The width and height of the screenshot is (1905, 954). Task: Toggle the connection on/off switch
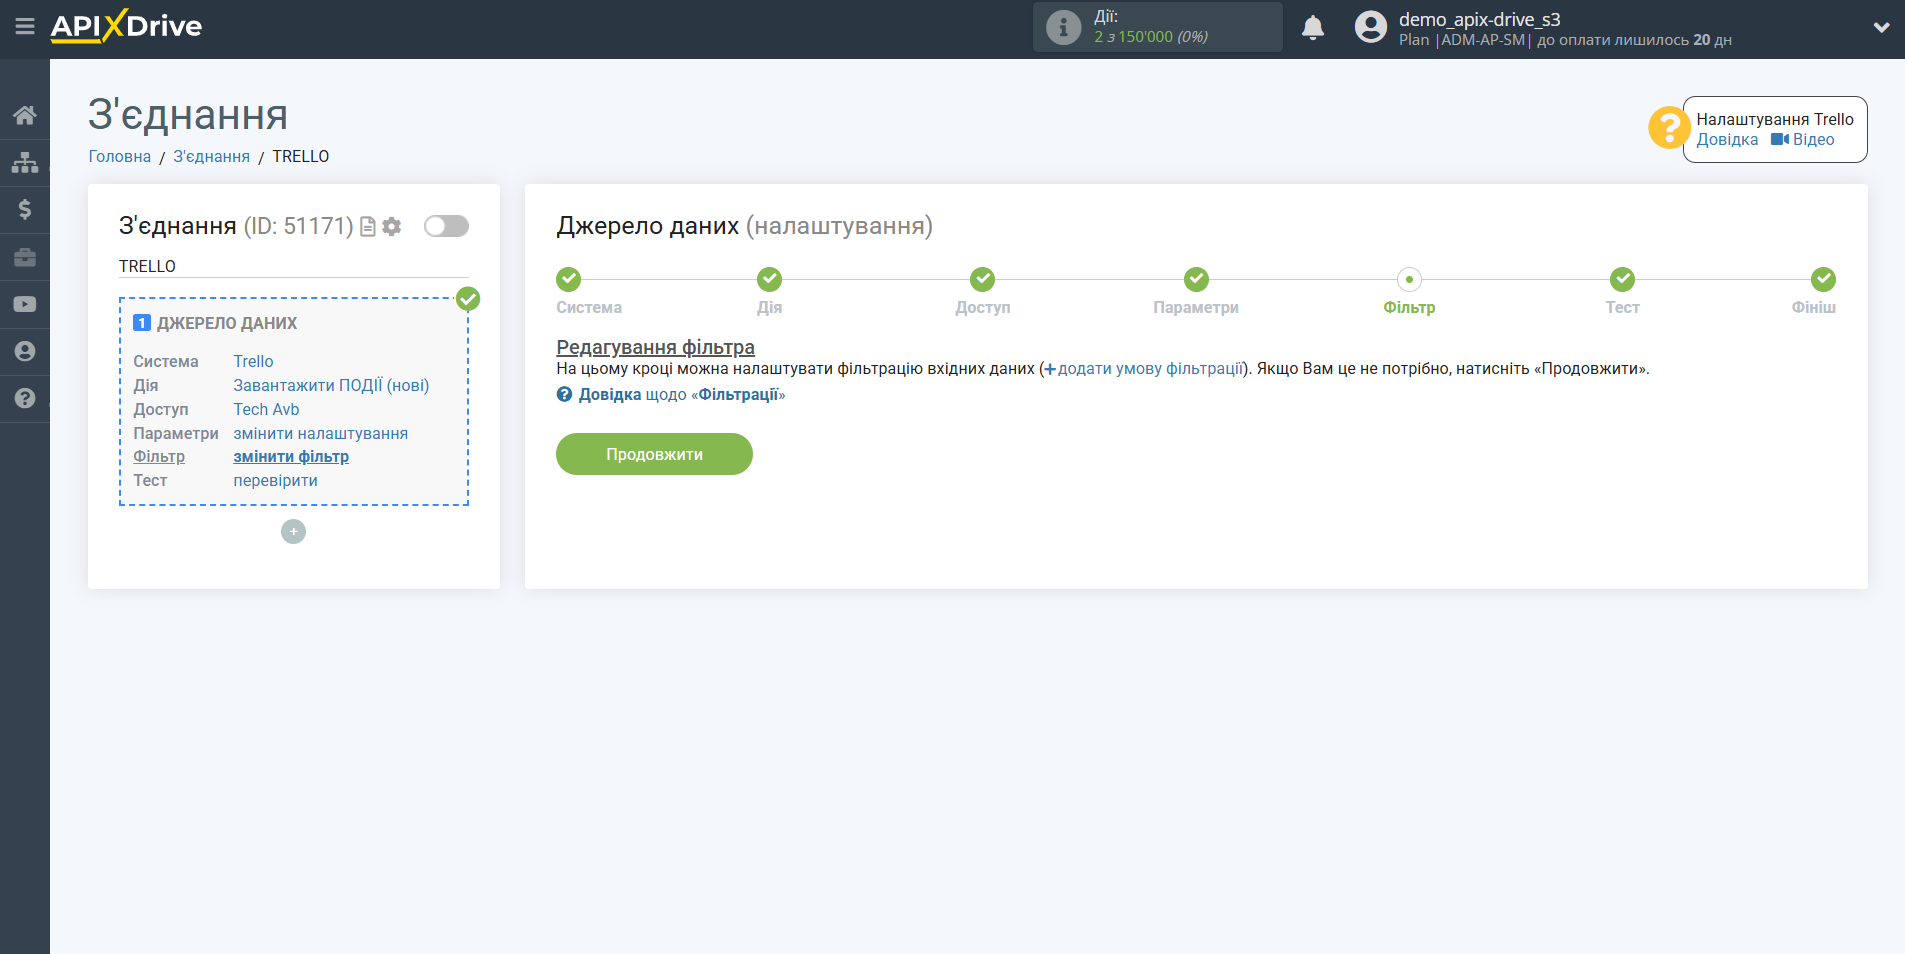click(446, 226)
